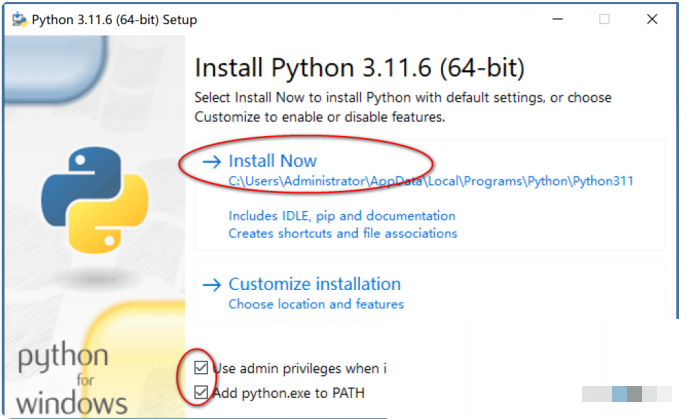Click the Python311 install path line
This screenshot has height=419, width=687.
pos(431,181)
